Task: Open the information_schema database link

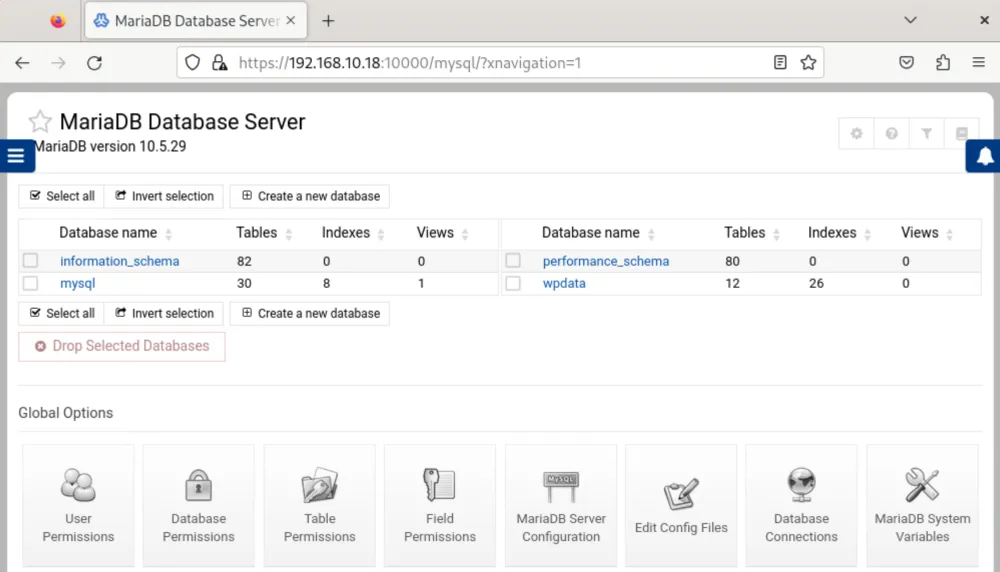Action: [119, 261]
